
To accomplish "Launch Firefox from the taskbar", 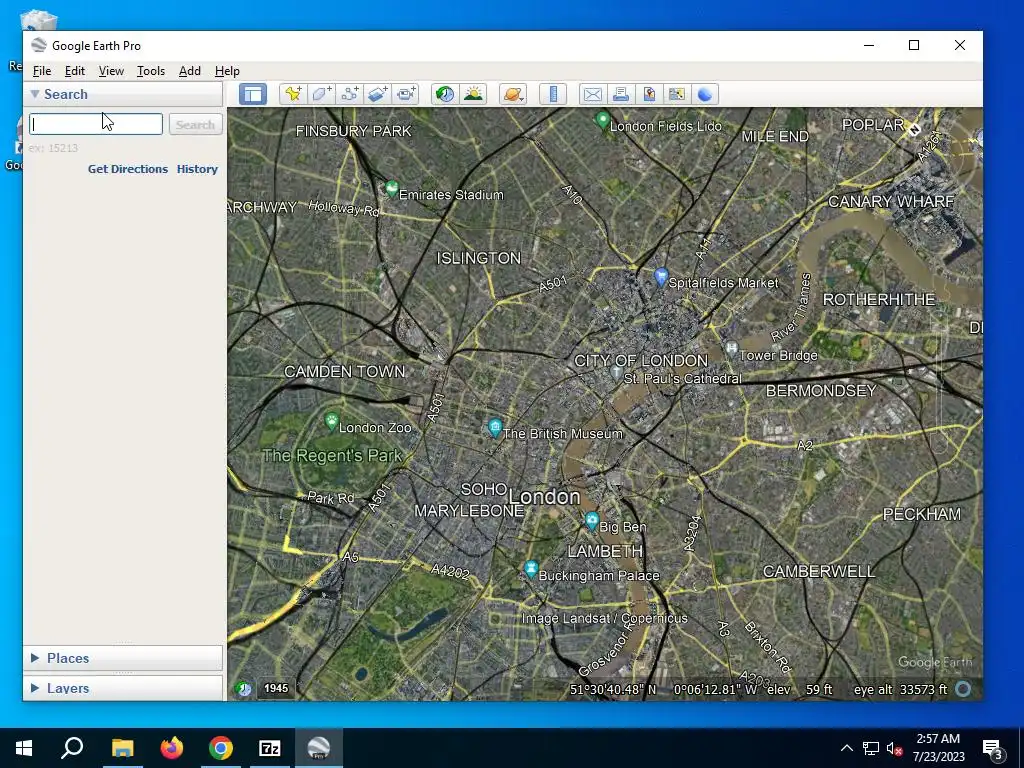I will 172,748.
